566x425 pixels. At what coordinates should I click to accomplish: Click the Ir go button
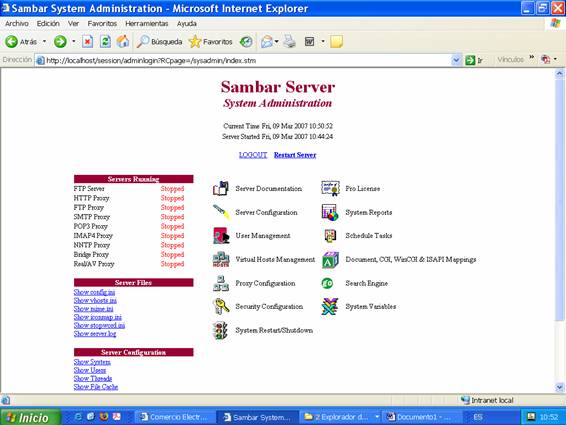pyautogui.click(x=474, y=60)
